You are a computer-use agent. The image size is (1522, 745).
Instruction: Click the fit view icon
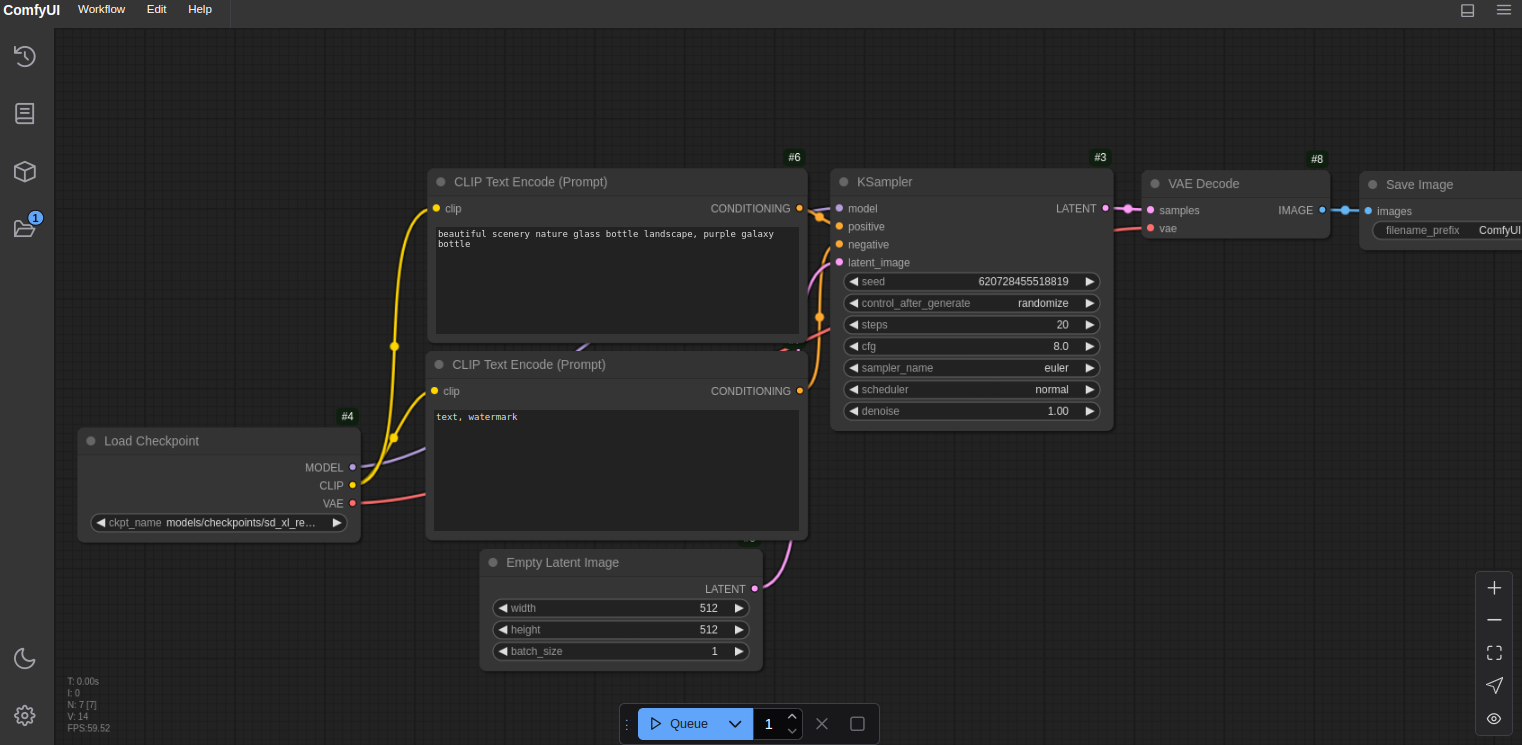pyautogui.click(x=1494, y=653)
